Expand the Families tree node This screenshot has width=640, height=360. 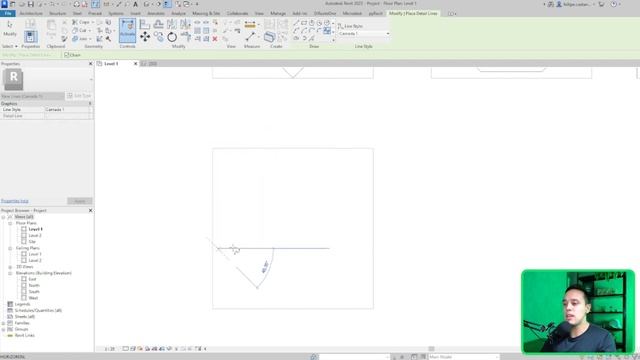[4, 323]
